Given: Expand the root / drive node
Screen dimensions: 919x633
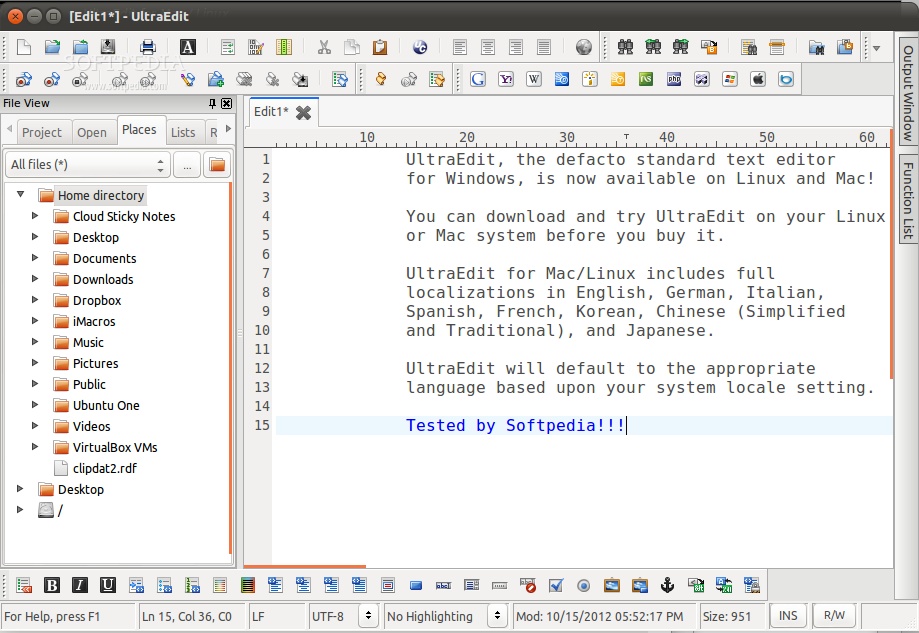Looking at the screenshot, I should point(21,509).
